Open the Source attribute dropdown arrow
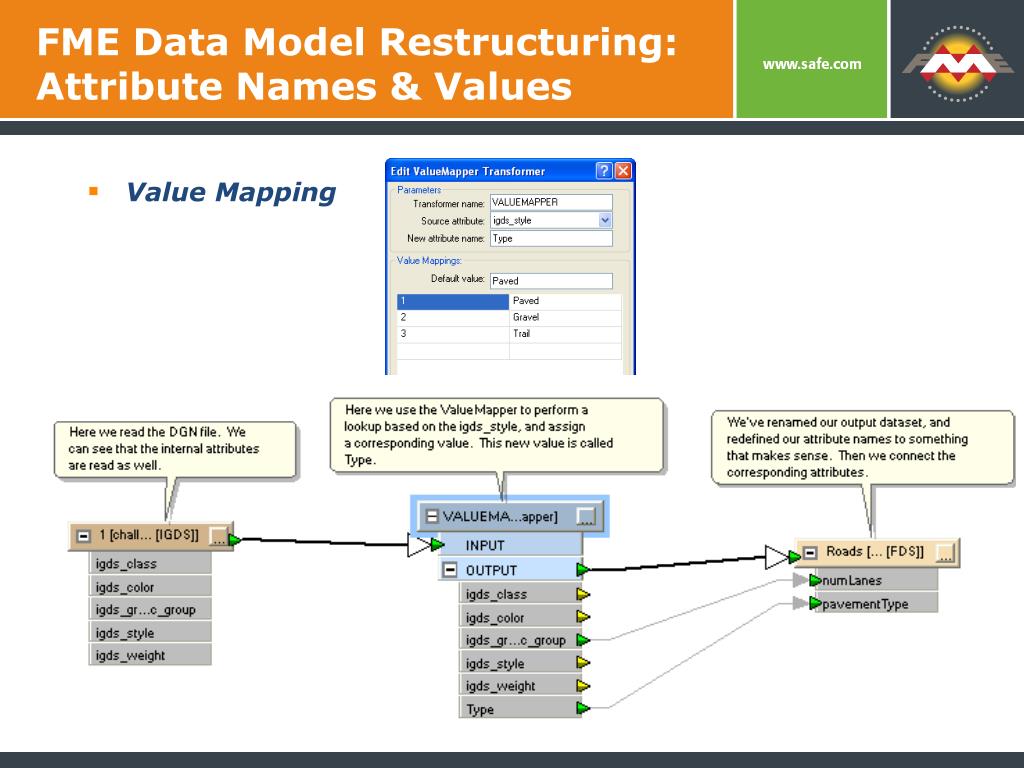 click(x=605, y=221)
